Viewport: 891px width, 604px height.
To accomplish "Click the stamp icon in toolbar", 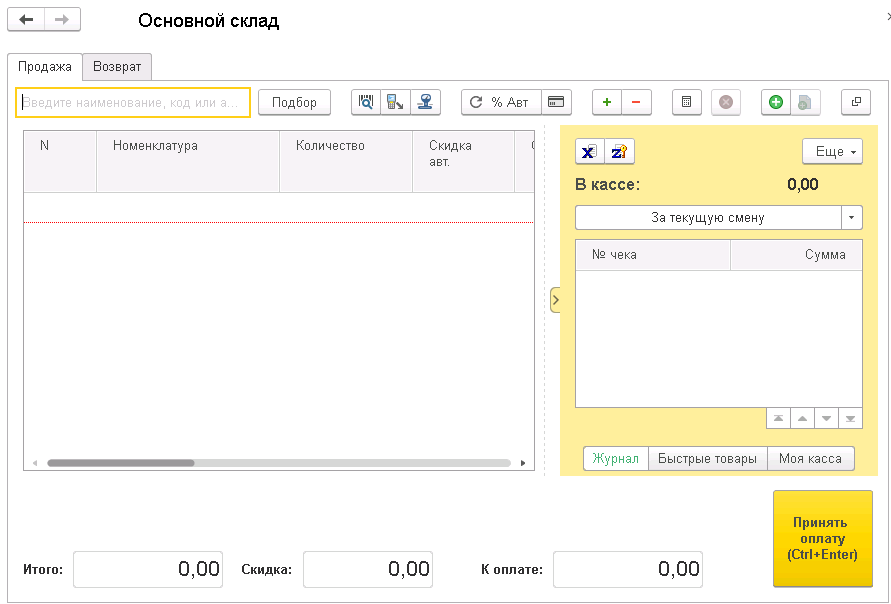I will click(x=426, y=102).
